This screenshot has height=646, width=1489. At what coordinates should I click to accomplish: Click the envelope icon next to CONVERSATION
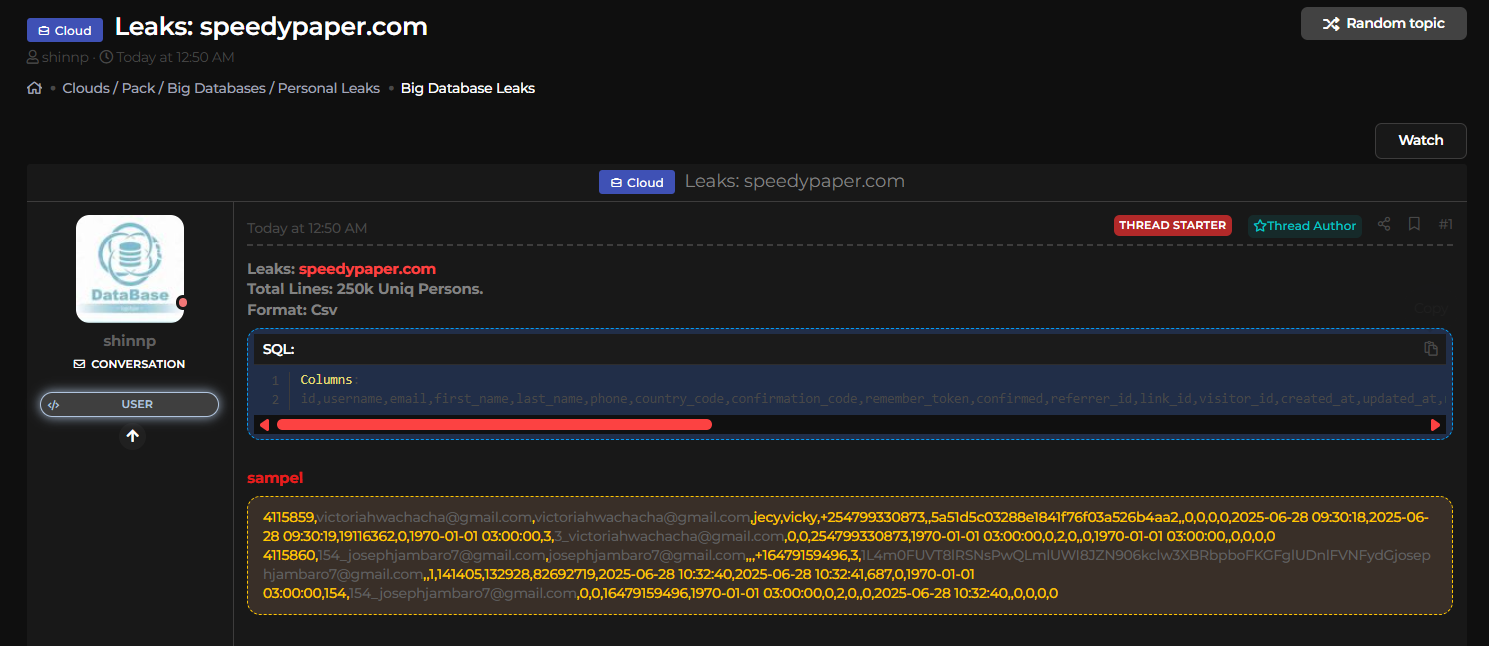tap(80, 365)
